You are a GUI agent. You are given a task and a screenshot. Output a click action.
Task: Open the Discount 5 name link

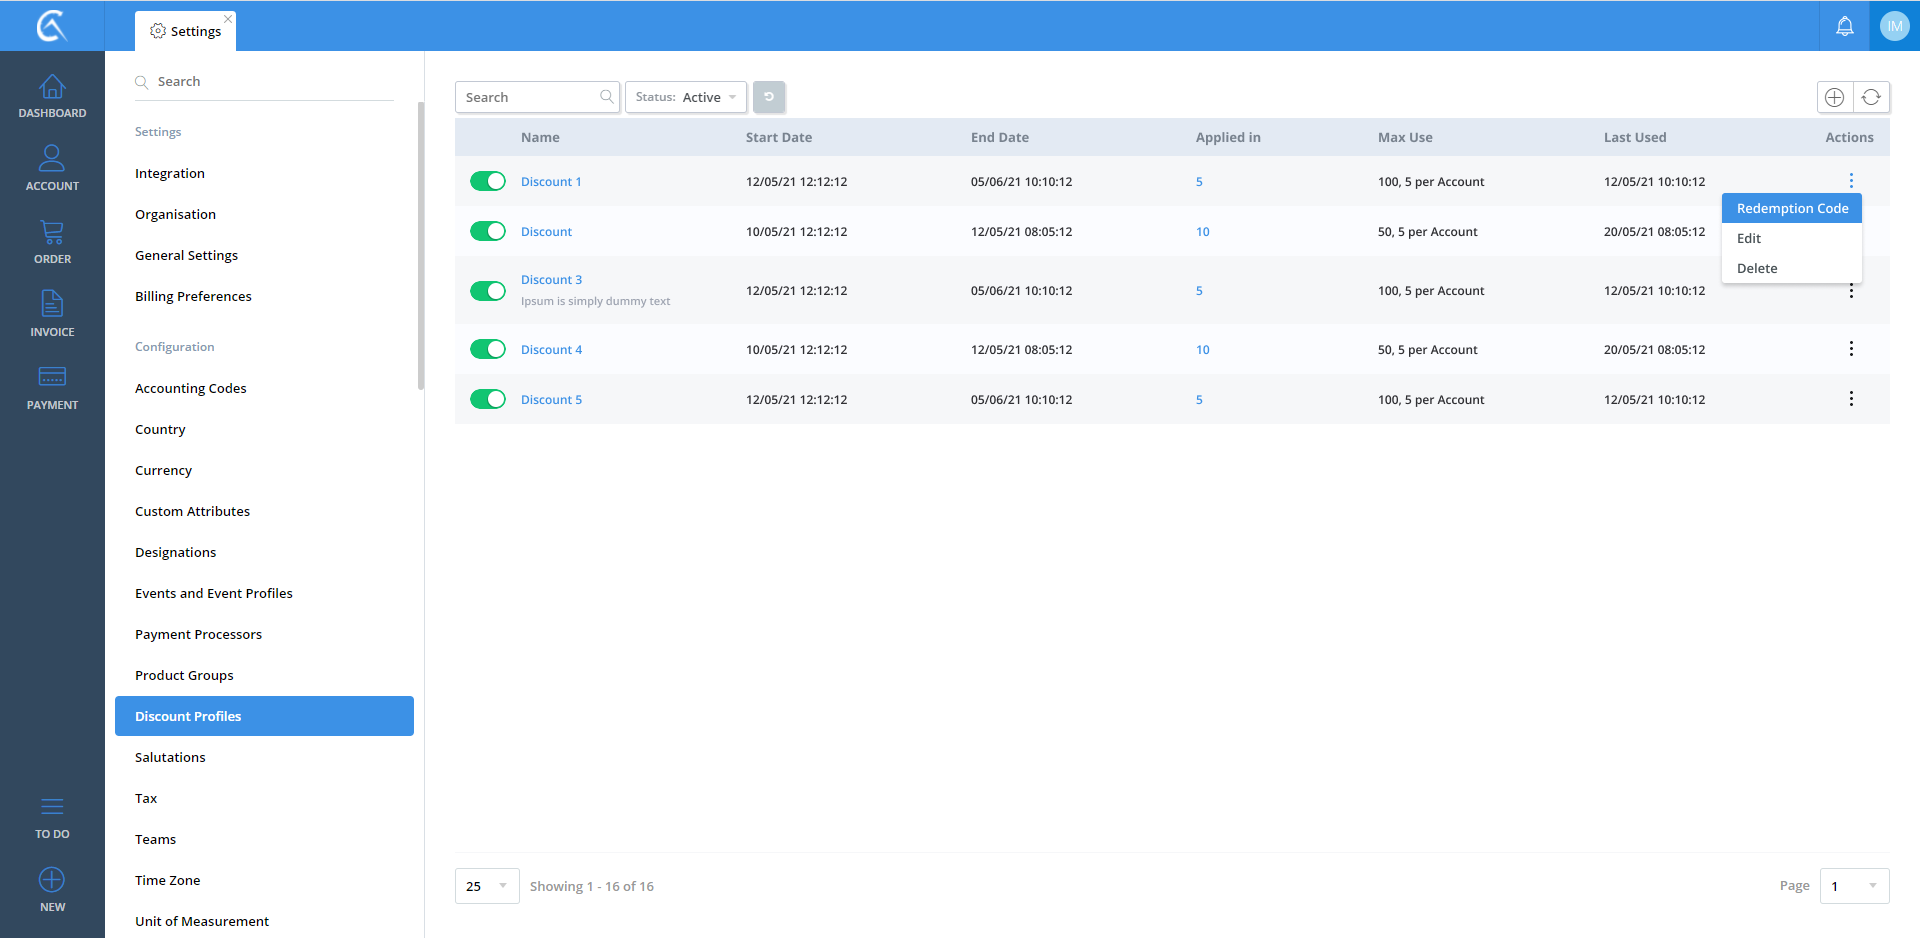point(551,399)
